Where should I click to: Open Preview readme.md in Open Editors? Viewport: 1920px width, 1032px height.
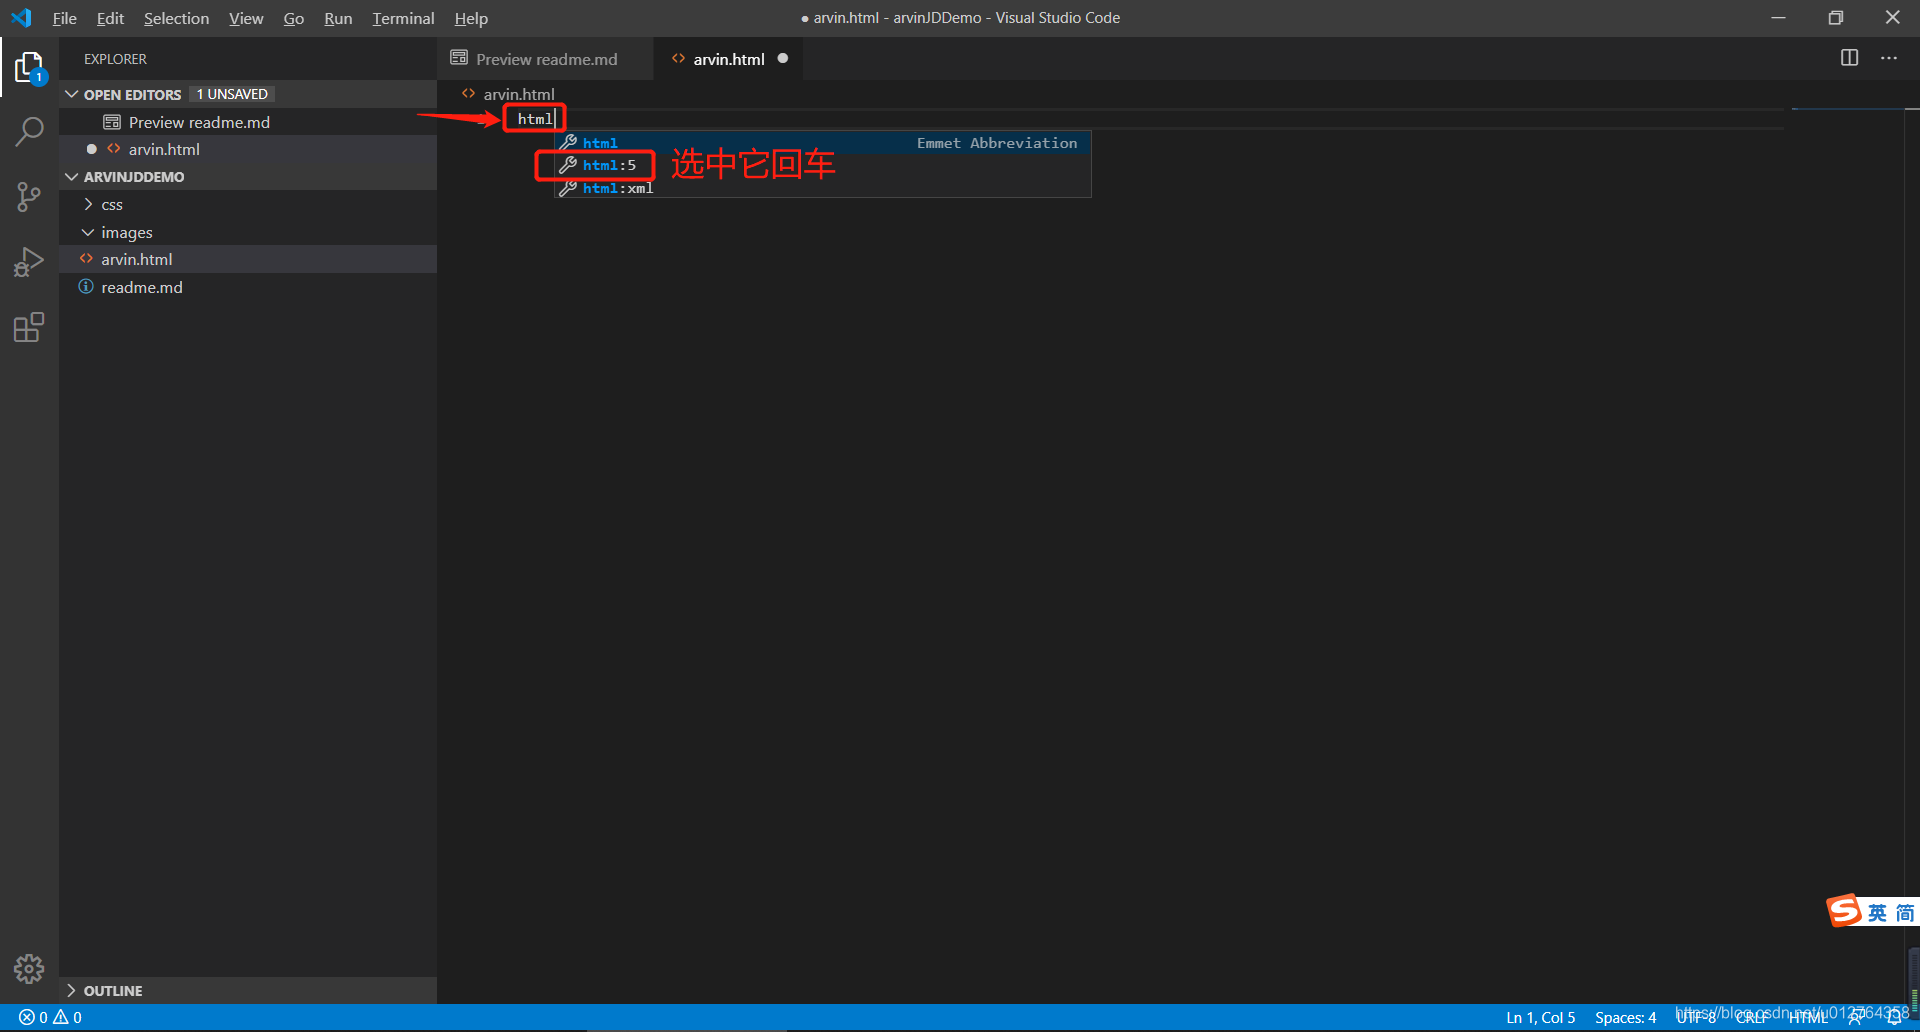click(x=248, y=122)
